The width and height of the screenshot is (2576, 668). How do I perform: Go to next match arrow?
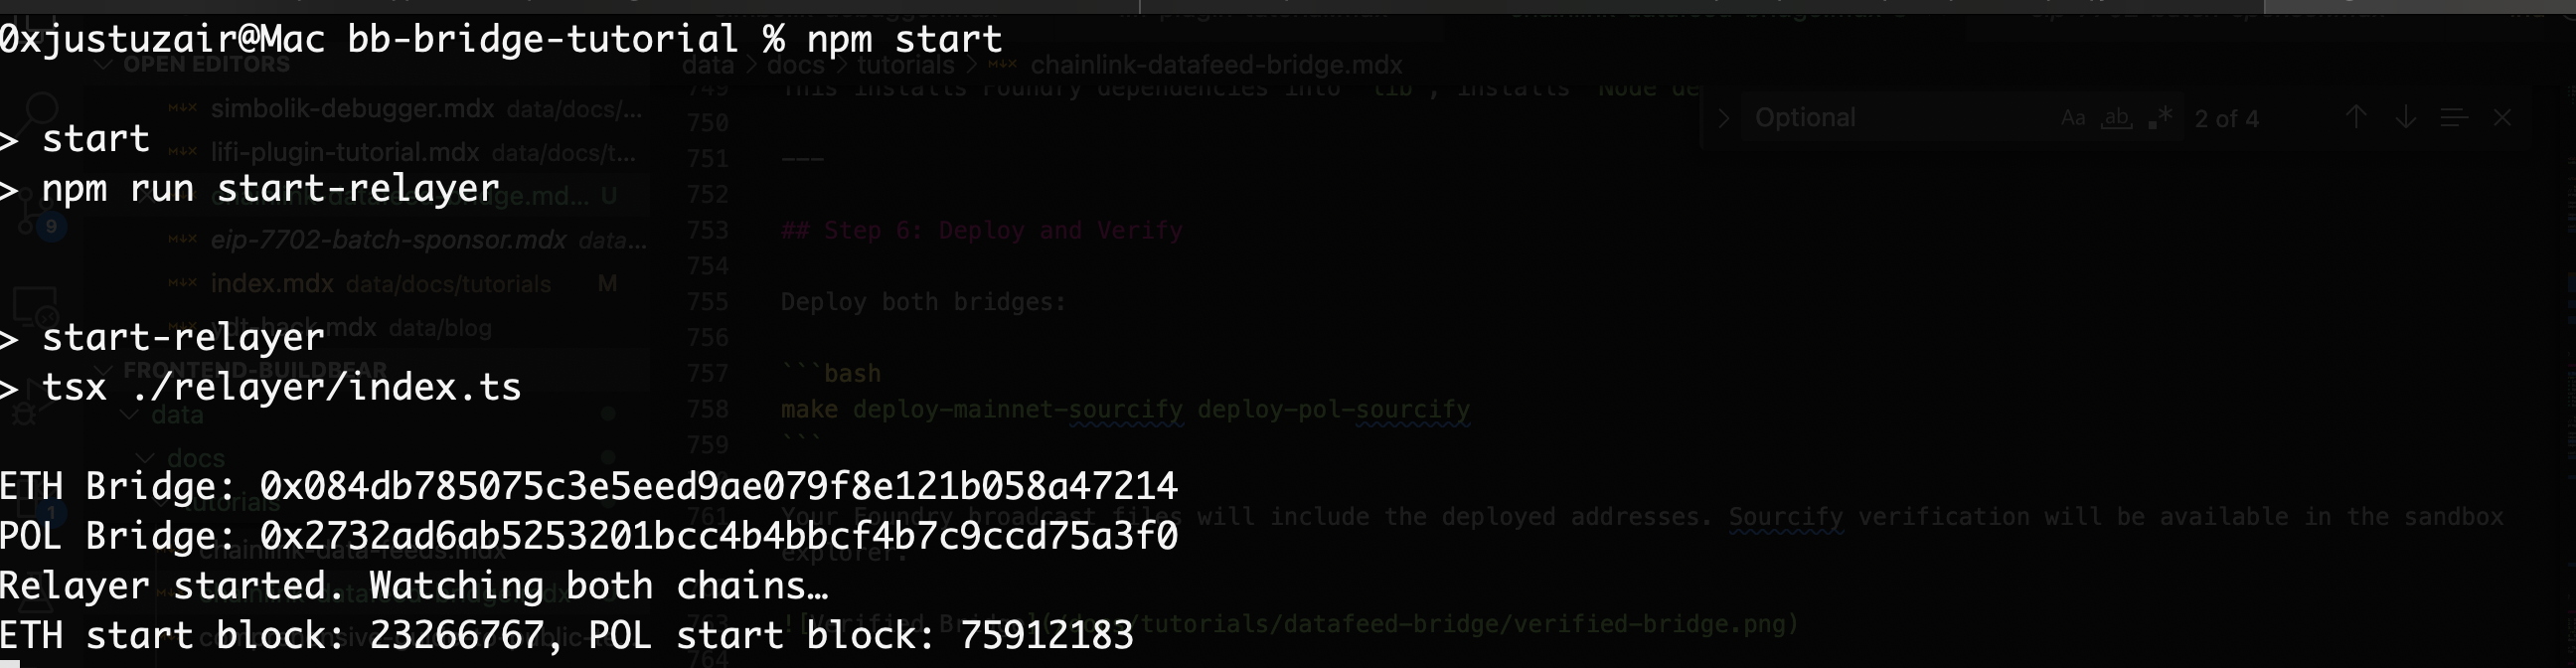(x=2406, y=118)
